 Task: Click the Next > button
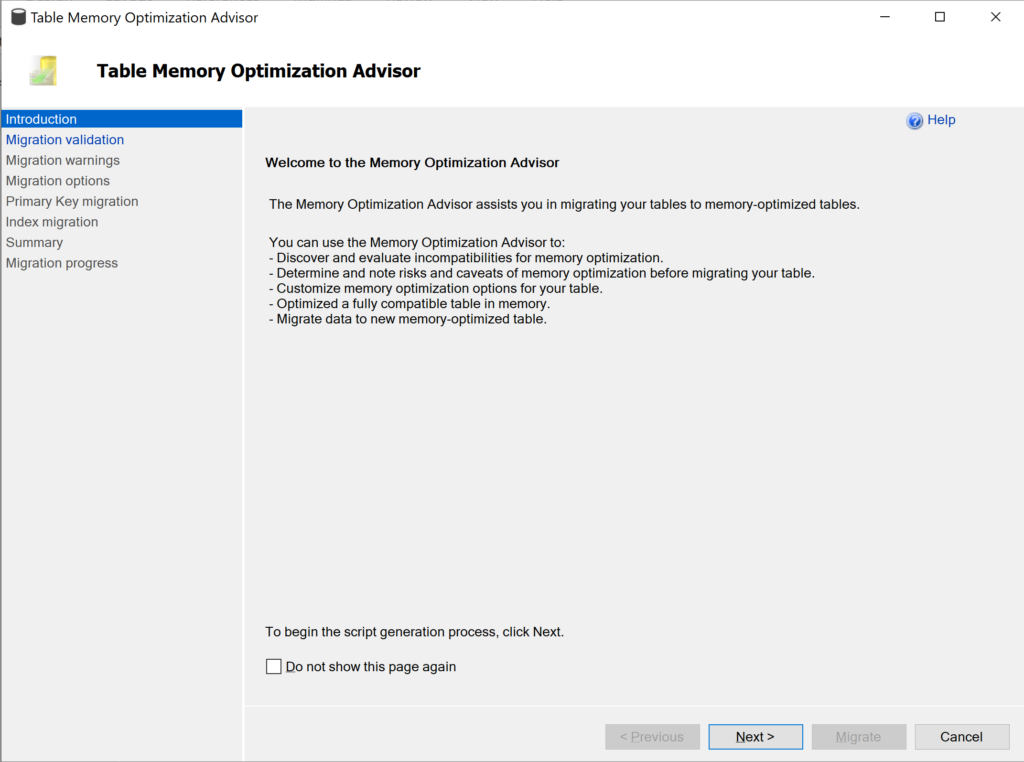(756, 737)
